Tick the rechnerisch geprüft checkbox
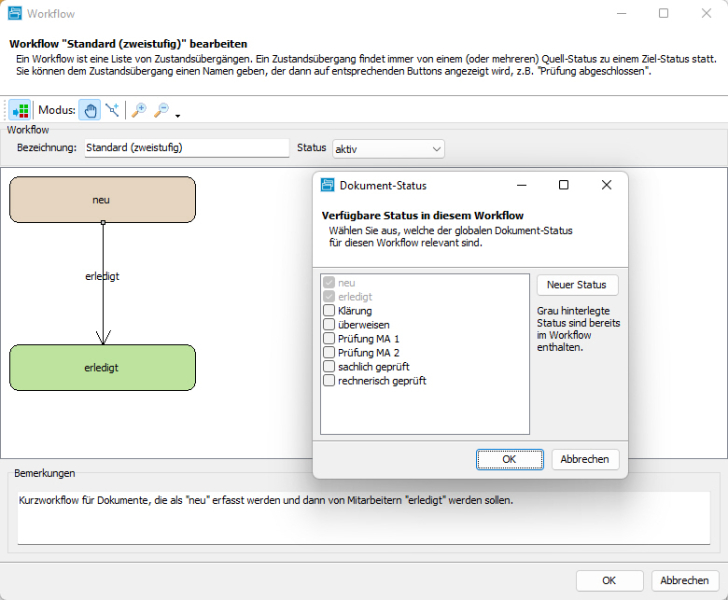Screen dimensions: 728x600 click(329, 380)
